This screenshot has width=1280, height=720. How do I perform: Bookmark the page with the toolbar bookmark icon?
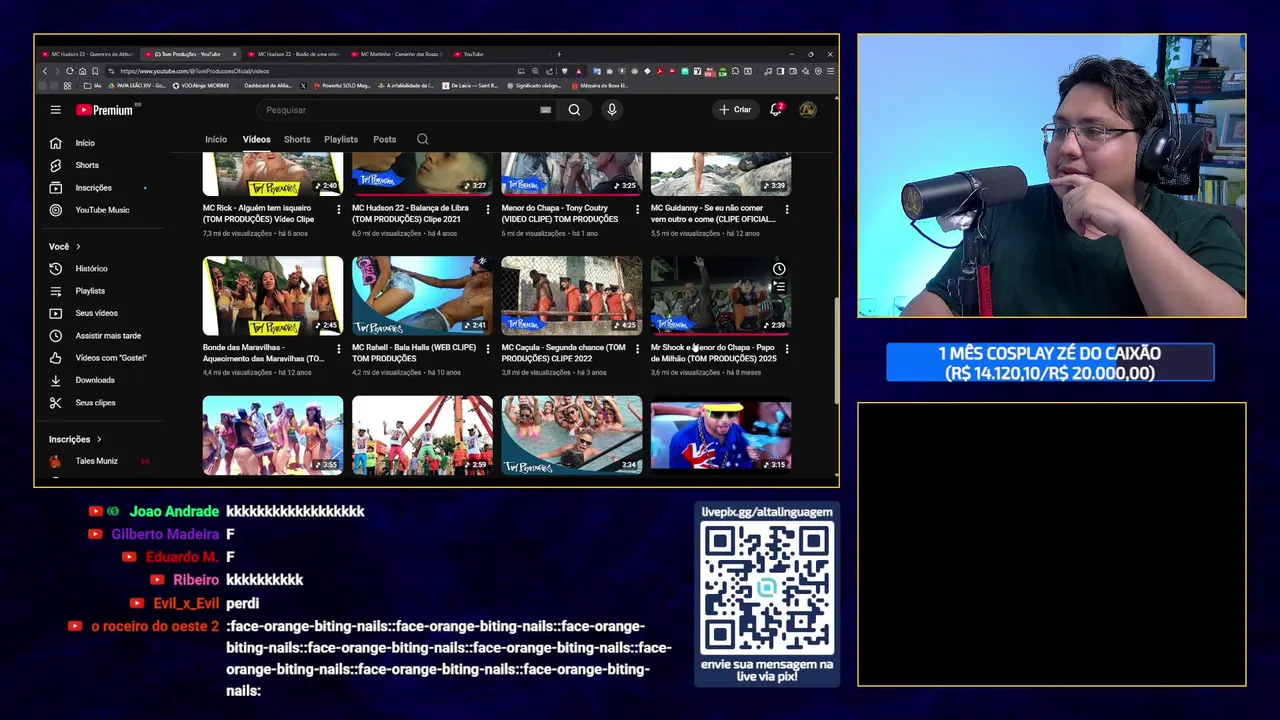click(95, 71)
